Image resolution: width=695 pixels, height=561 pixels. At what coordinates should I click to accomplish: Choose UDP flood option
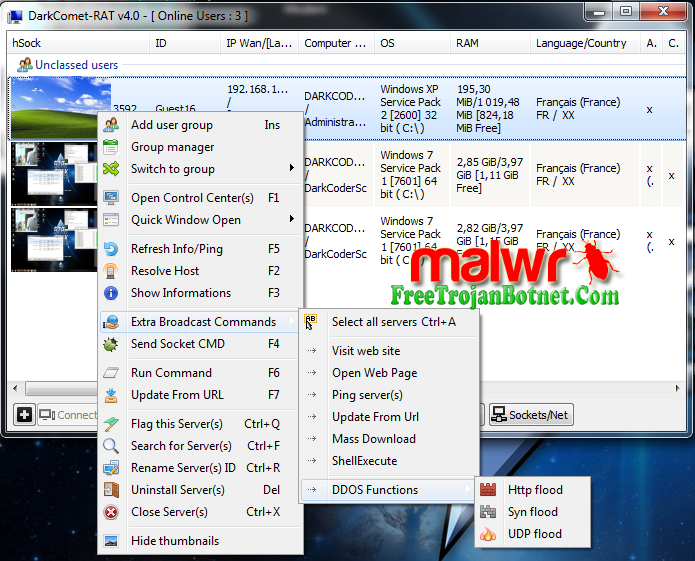click(x=533, y=534)
